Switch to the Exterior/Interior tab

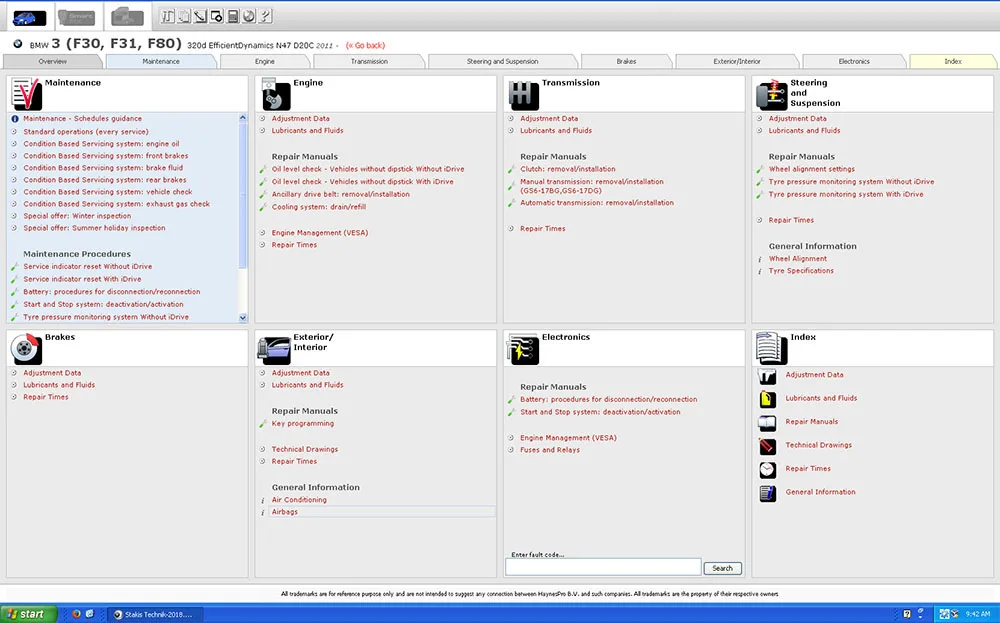[737, 61]
